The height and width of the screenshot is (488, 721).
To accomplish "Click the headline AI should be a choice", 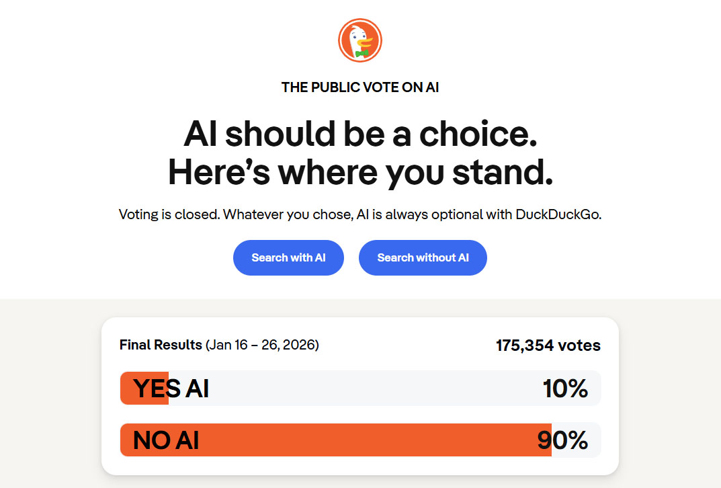I will click(360, 133).
